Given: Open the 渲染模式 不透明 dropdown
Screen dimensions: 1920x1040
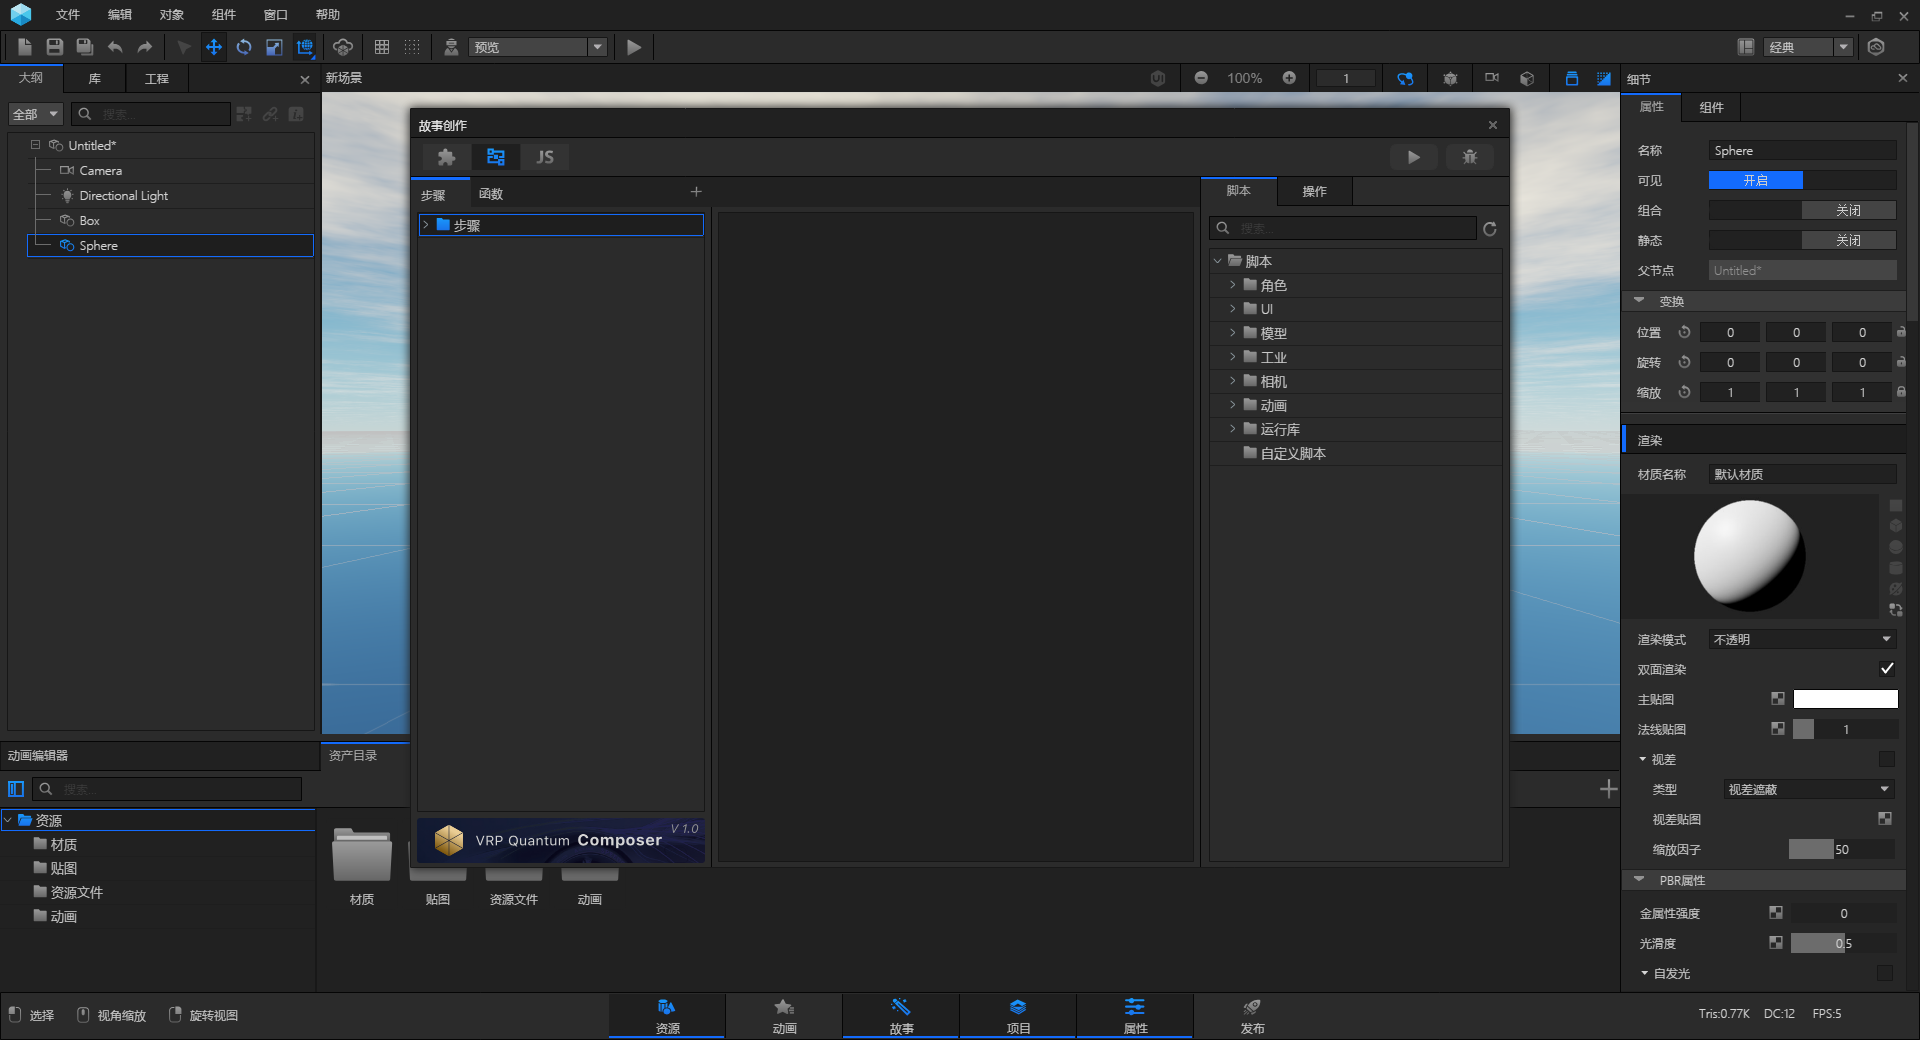Looking at the screenshot, I should [x=1802, y=639].
